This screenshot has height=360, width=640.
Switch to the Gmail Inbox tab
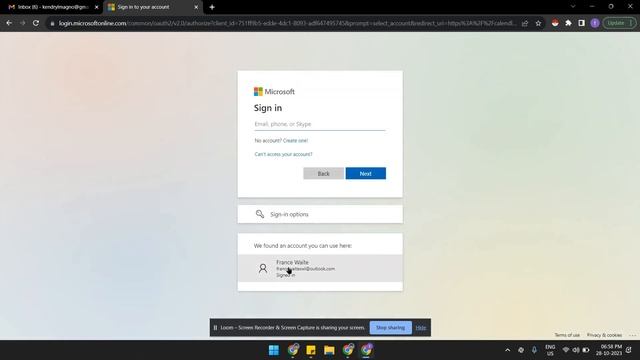(51, 7)
